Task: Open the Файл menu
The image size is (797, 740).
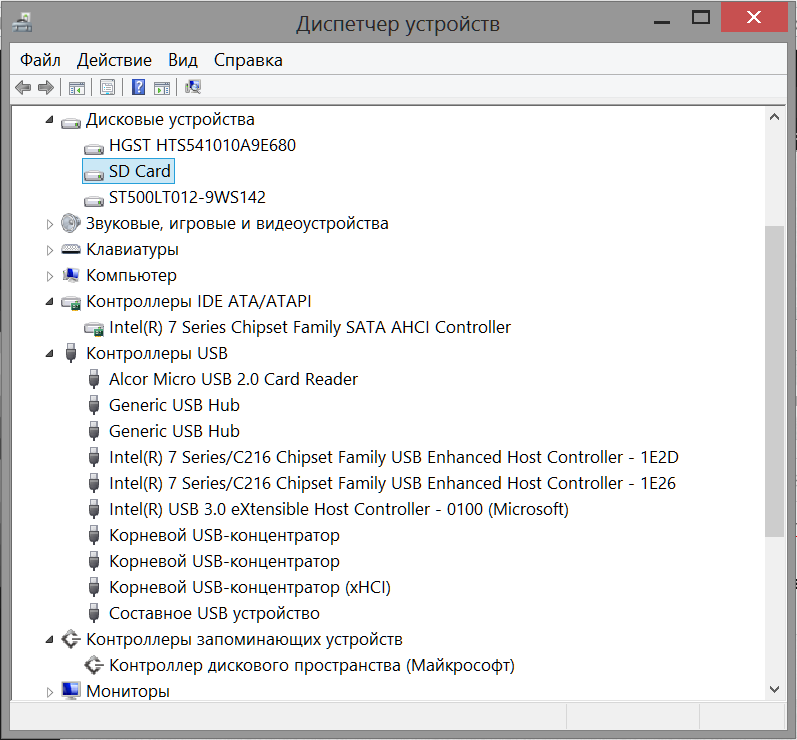Action: click(40, 60)
